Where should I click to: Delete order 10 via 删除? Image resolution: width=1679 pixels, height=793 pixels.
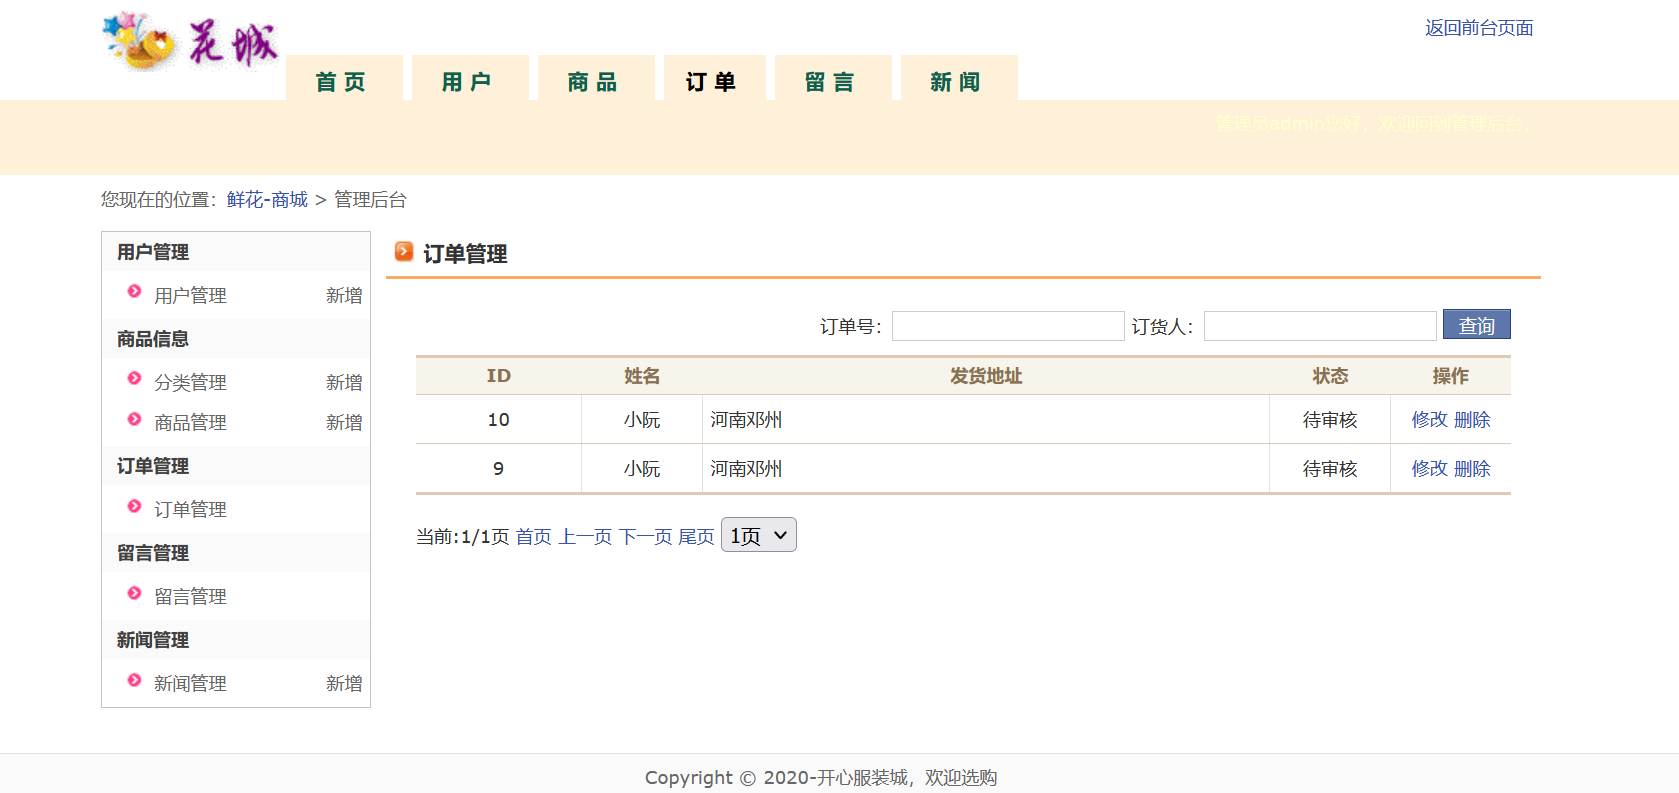point(1472,420)
